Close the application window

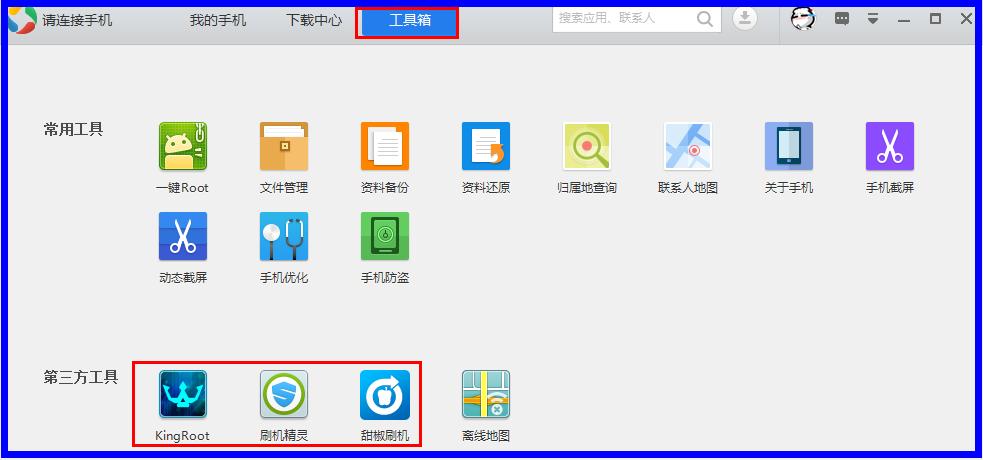click(966, 19)
